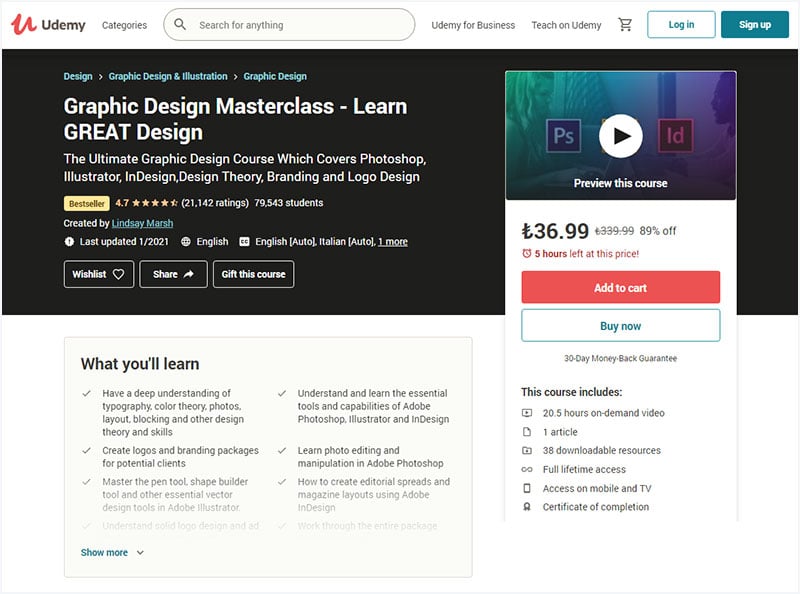The height and width of the screenshot is (594, 800).
Task: Open the shopping cart icon
Action: click(x=625, y=24)
